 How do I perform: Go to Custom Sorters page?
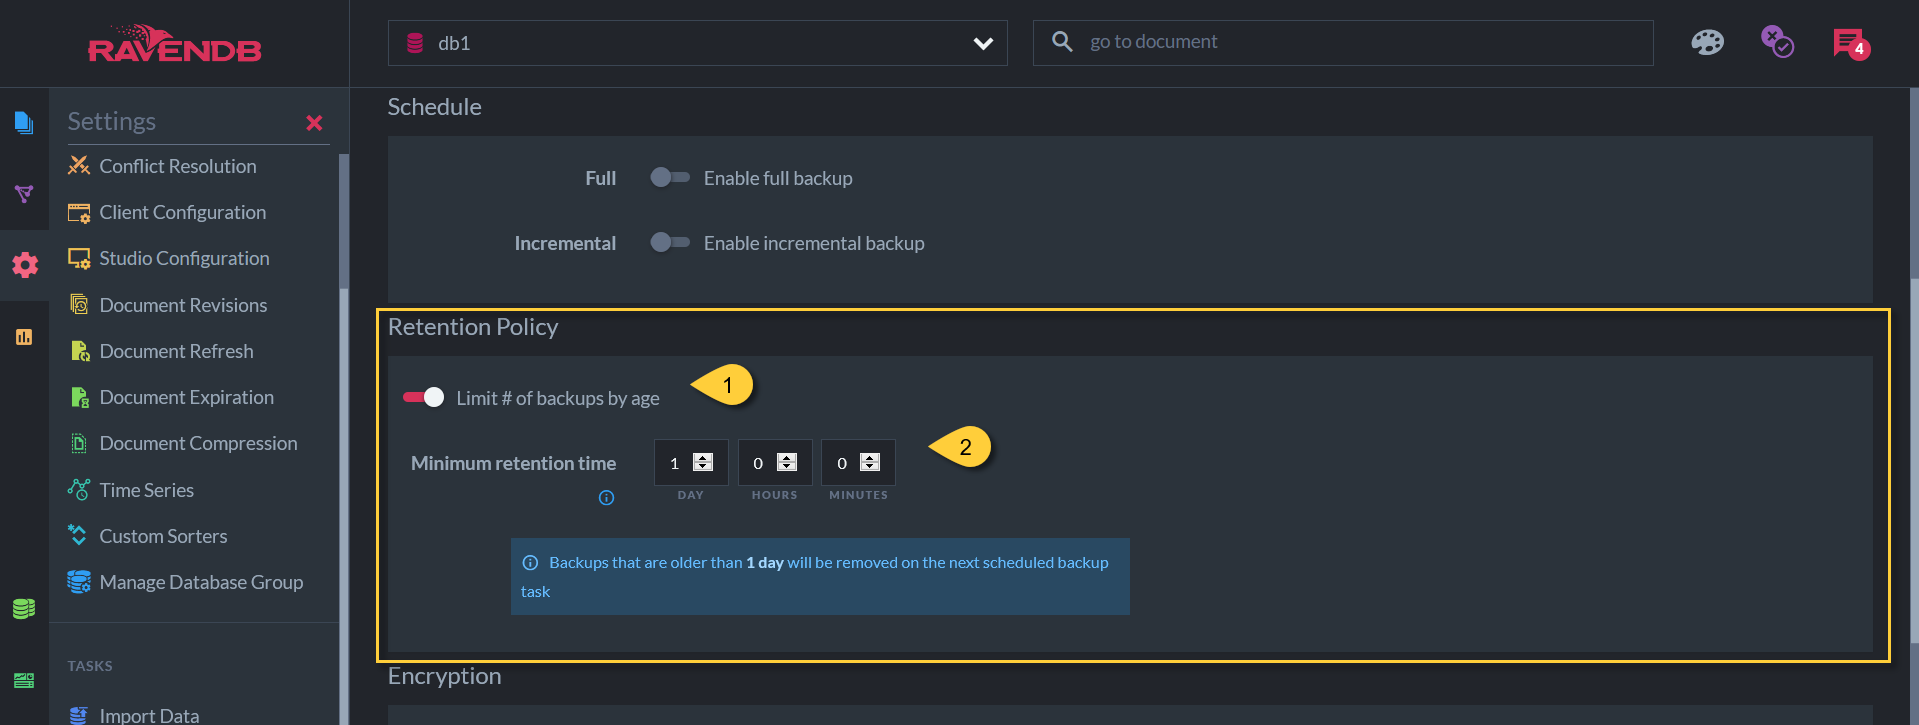click(164, 536)
